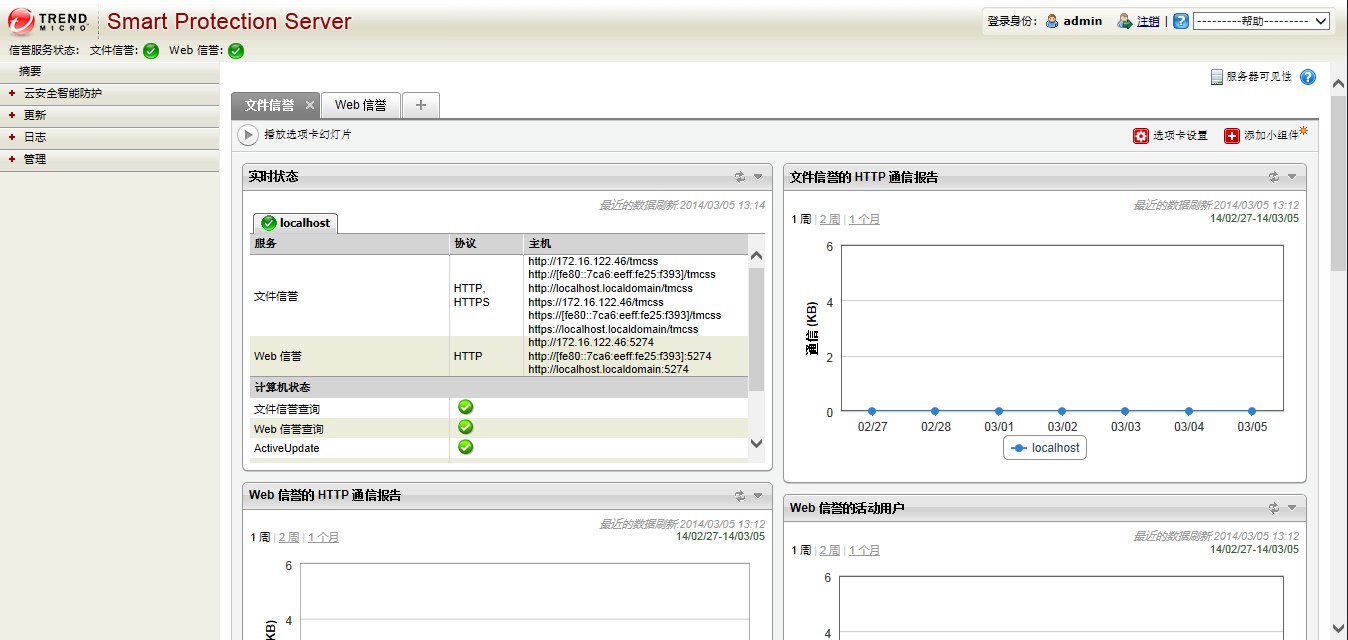
Task: Click the help question icon in header
Action: tap(1181, 21)
